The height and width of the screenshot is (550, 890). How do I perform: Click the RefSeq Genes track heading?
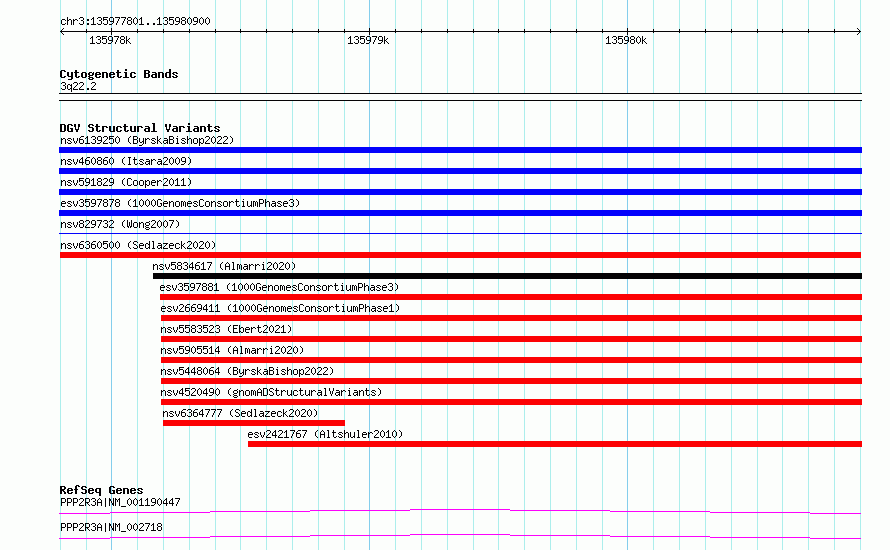point(102,490)
